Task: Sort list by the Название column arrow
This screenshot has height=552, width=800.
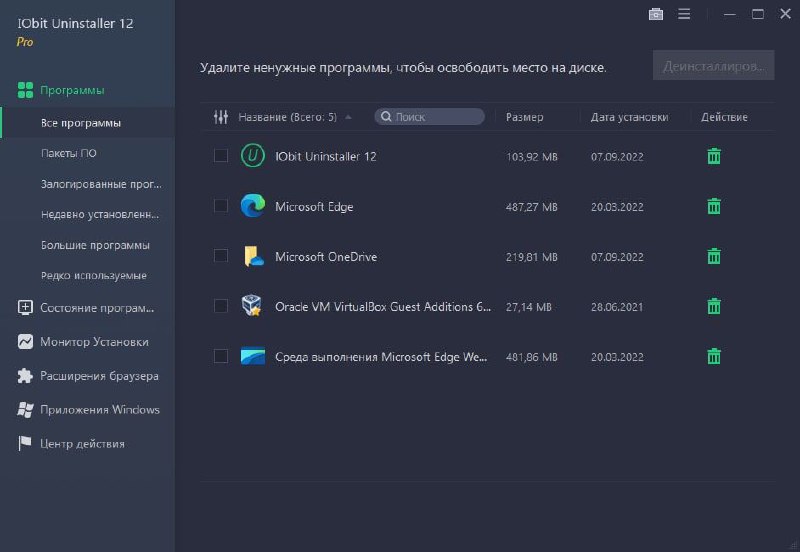Action: point(348,117)
